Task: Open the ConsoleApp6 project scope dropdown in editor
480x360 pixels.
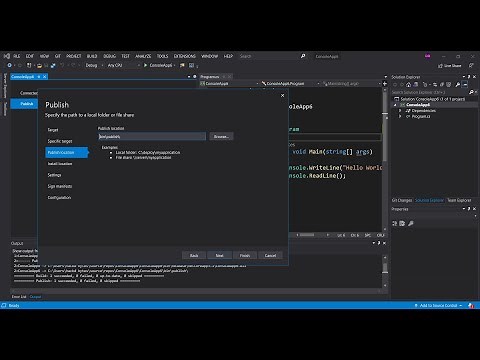Action: pyautogui.click(x=229, y=83)
